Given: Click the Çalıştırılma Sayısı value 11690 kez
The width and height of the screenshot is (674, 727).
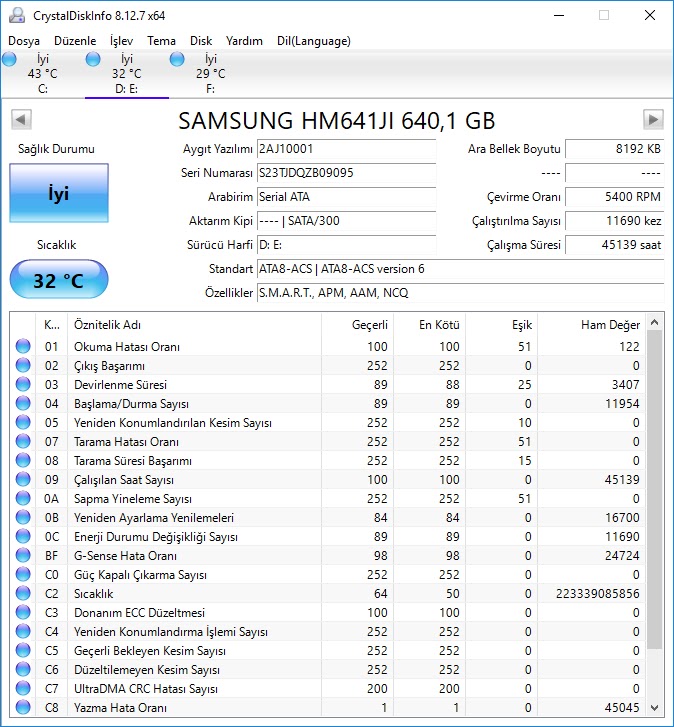Looking at the screenshot, I should [x=615, y=221].
